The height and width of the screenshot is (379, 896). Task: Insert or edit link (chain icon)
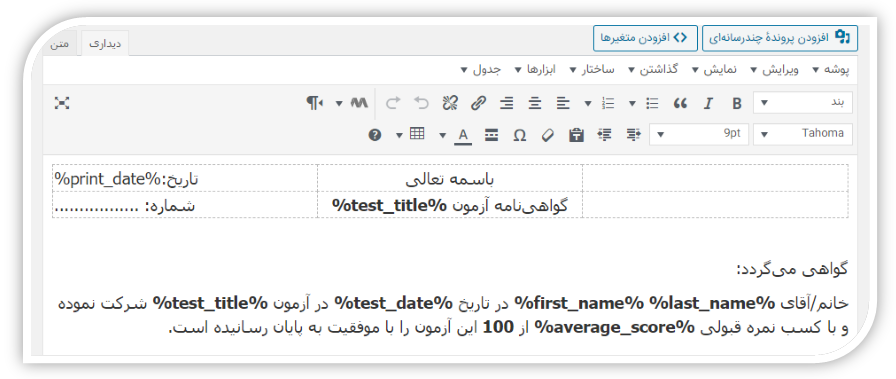(x=478, y=103)
